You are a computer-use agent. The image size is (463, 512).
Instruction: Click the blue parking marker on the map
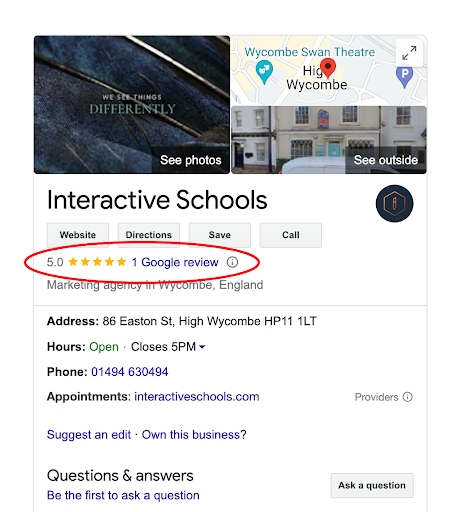[404, 77]
